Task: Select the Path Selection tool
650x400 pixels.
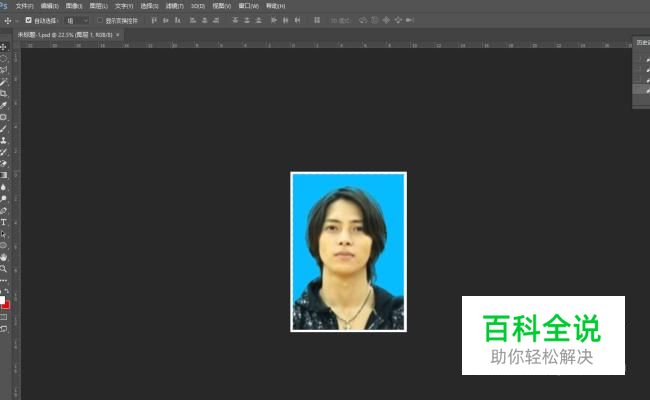Action: (x=3, y=234)
